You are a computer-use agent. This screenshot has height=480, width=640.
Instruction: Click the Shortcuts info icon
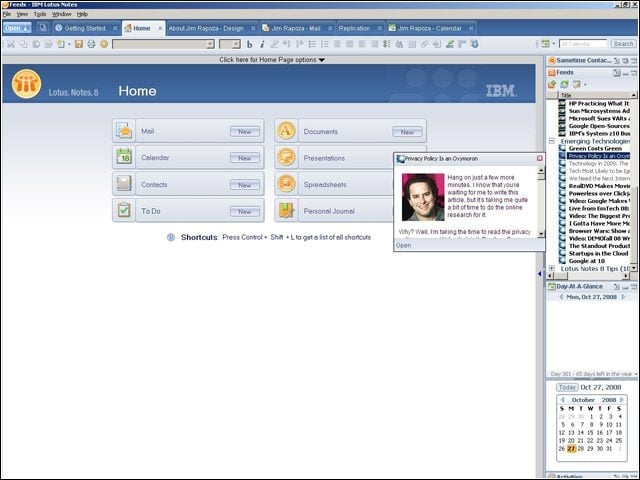click(x=171, y=237)
